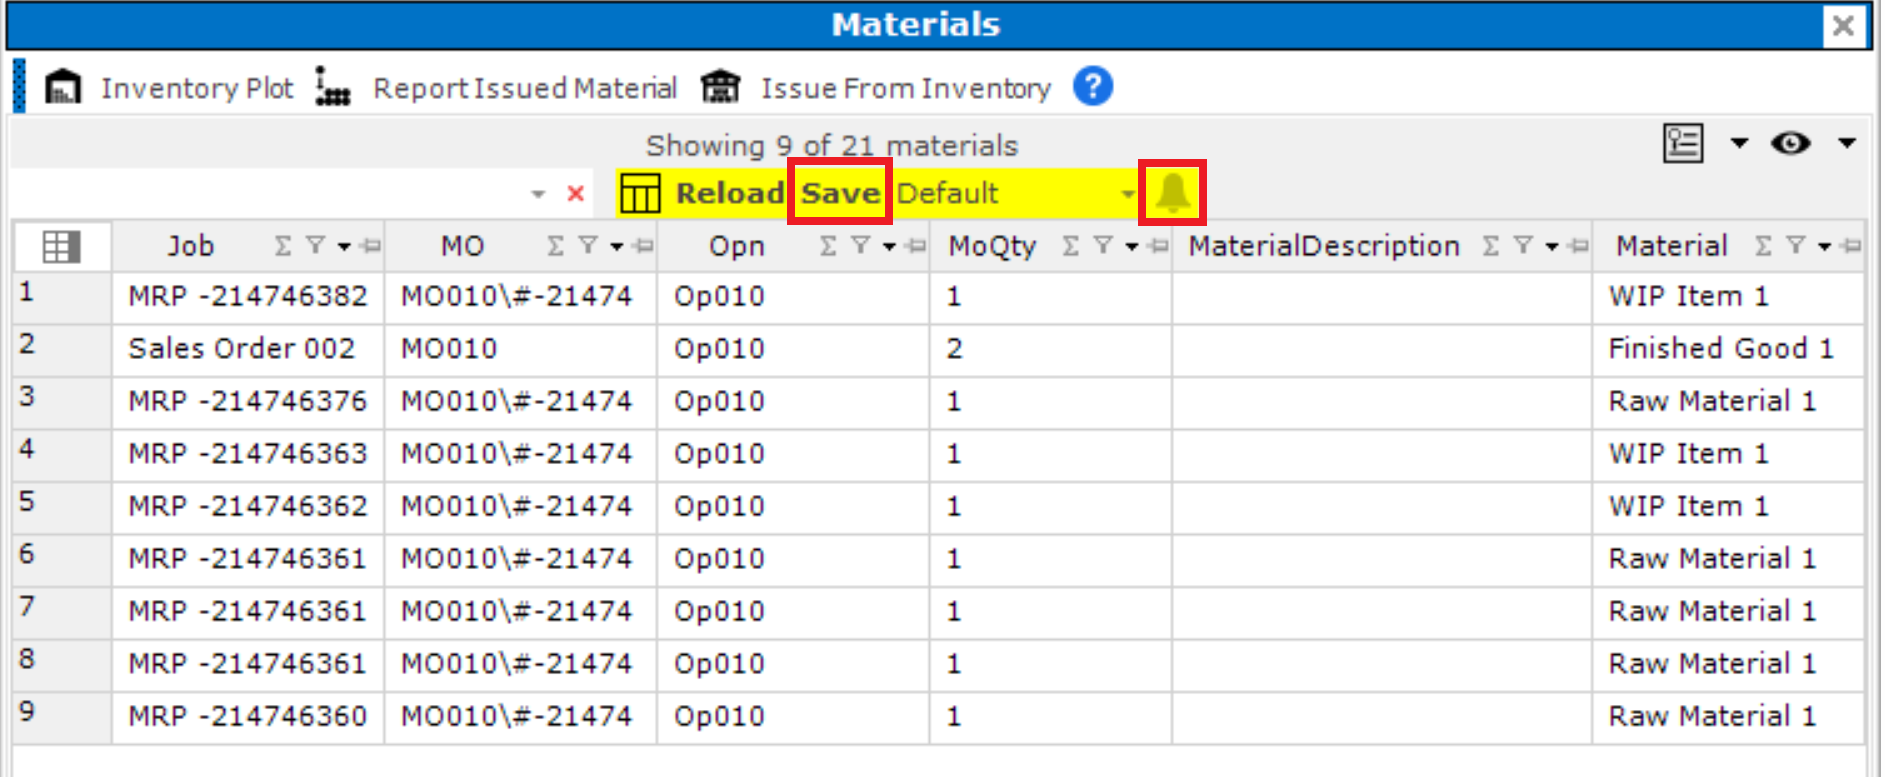Pin the MoQty column

coord(1158,246)
